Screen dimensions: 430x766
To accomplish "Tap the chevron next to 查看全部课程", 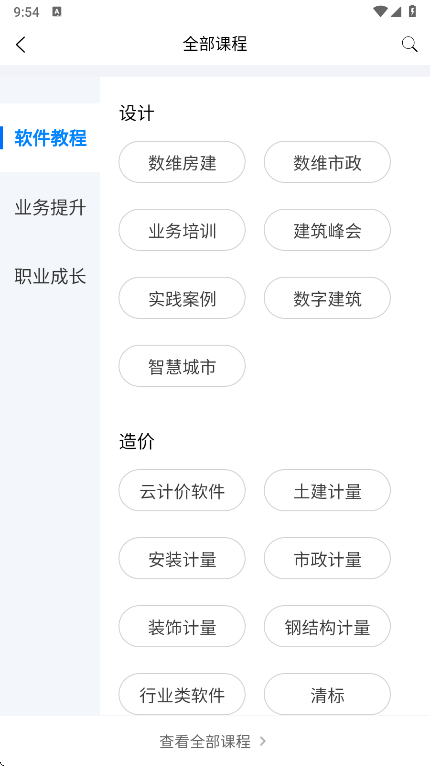I will (263, 741).
